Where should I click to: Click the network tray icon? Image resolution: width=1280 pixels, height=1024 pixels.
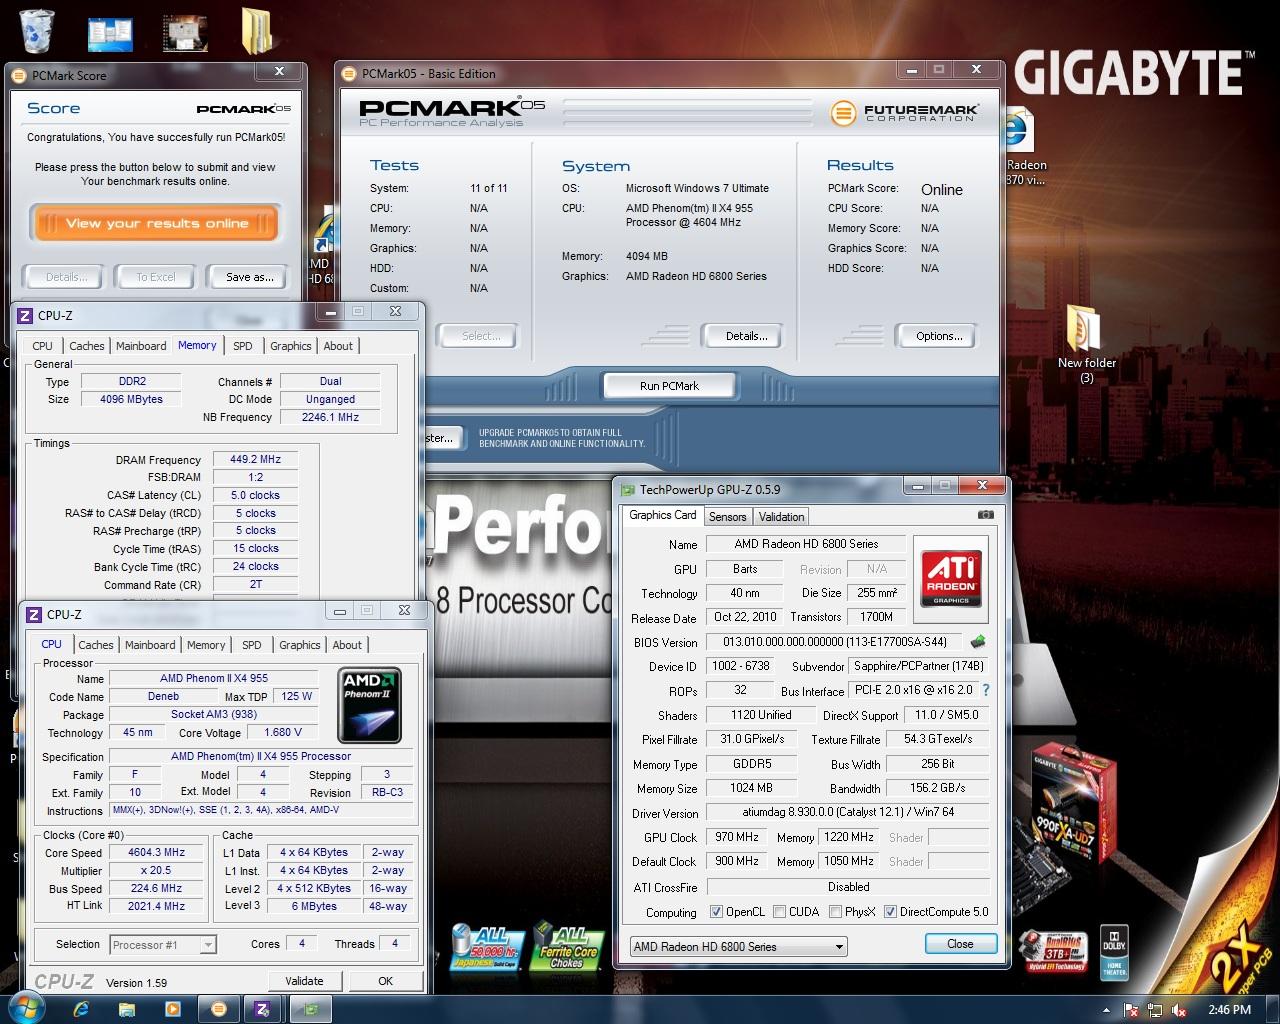(x=1154, y=1010)
